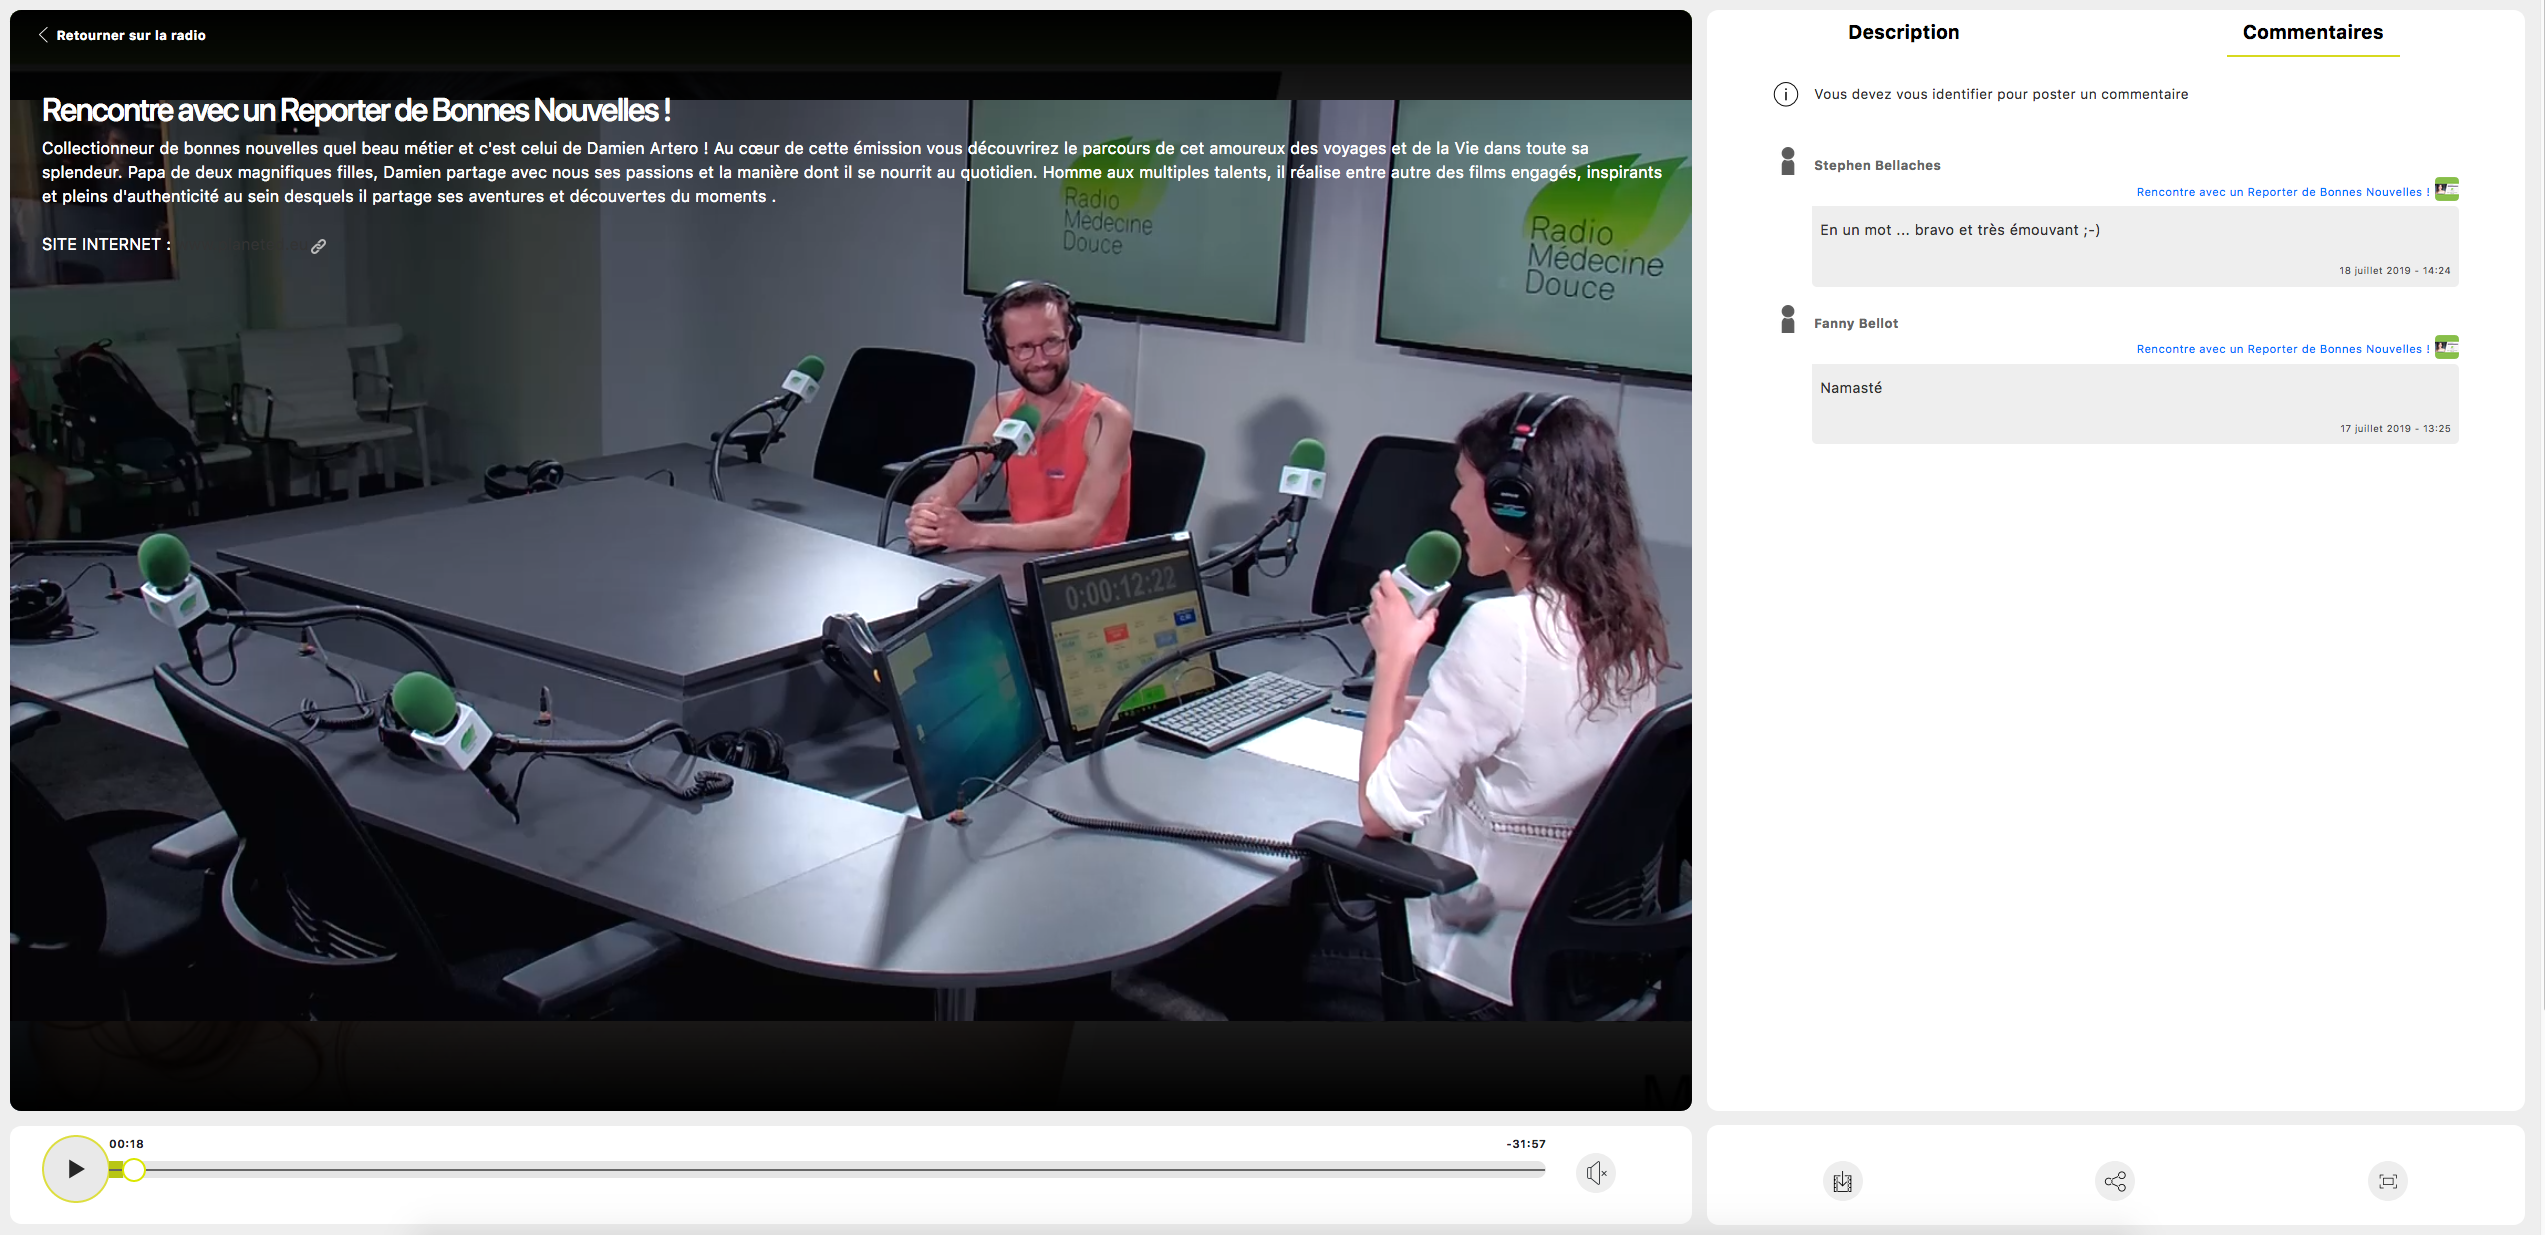
Task: Play the podcast with the play button
Action: click(x=76, y=1168)
